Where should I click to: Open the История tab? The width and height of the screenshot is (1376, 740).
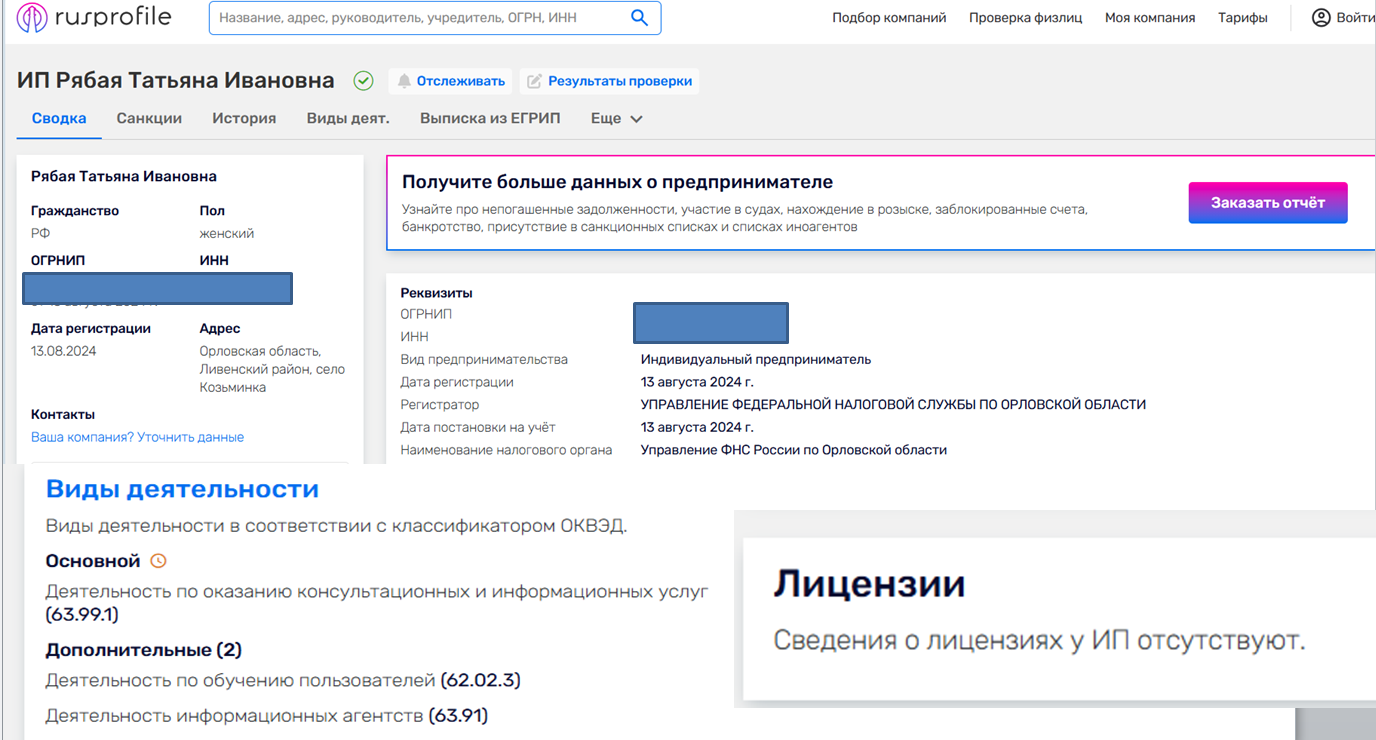[x=244, y=118]
